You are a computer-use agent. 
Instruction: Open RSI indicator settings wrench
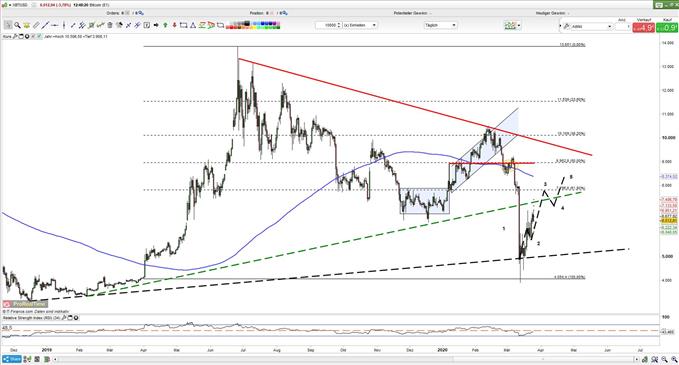coord(64,318)
